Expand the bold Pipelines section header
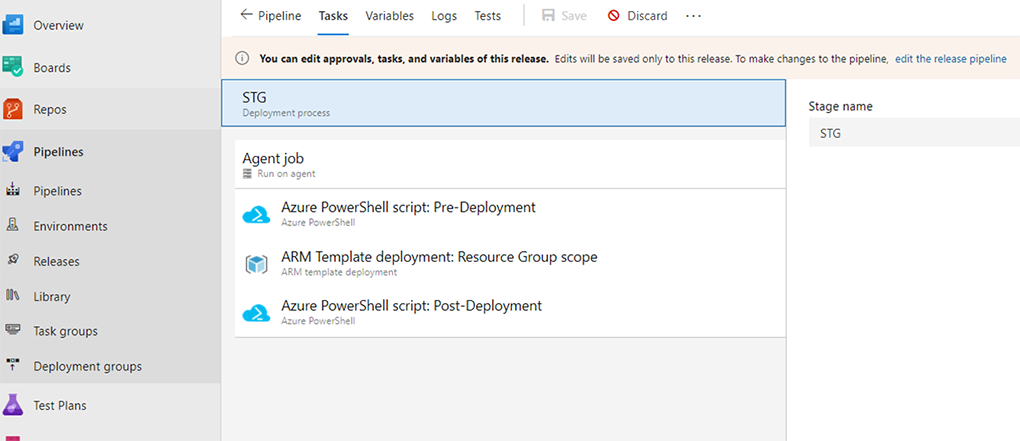The width and height of the screenshot is (1020, 441). (59, 152)
